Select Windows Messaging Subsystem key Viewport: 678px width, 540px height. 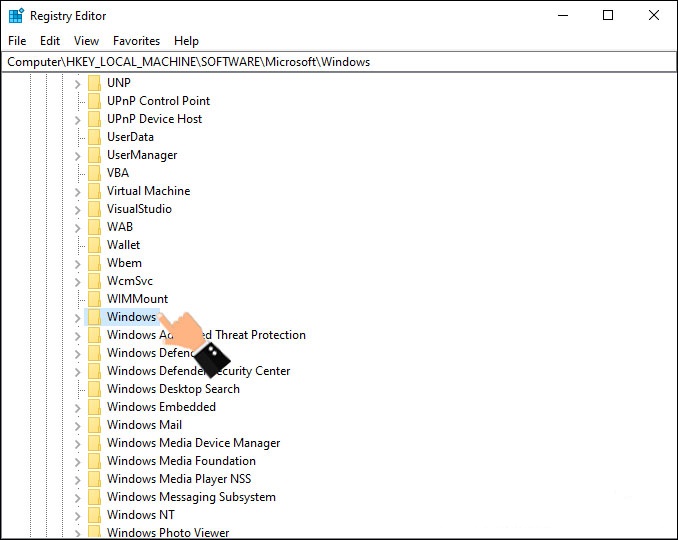191,497
